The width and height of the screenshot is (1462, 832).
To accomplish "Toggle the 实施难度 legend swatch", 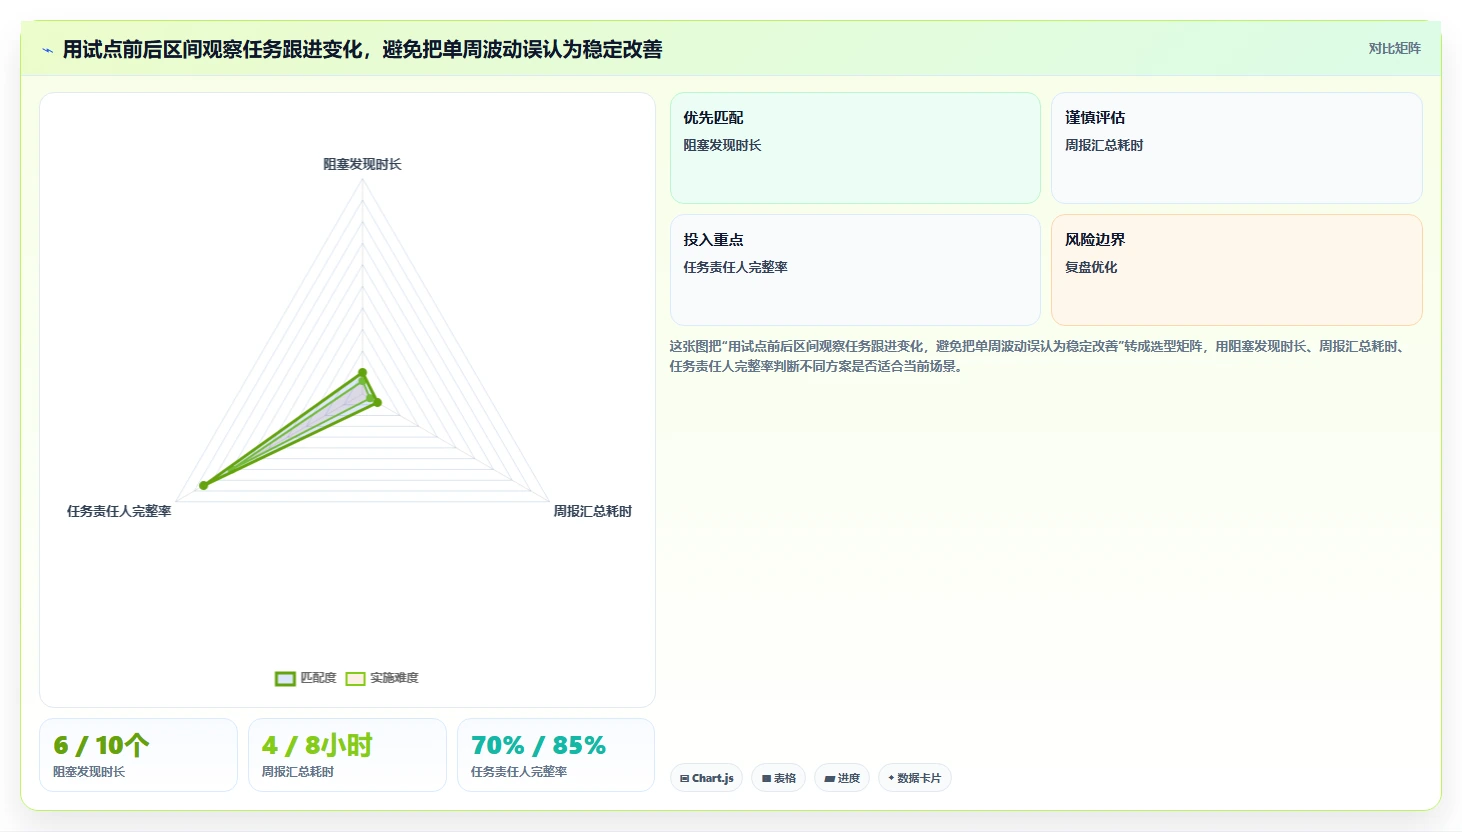I will tap(355, 679).
